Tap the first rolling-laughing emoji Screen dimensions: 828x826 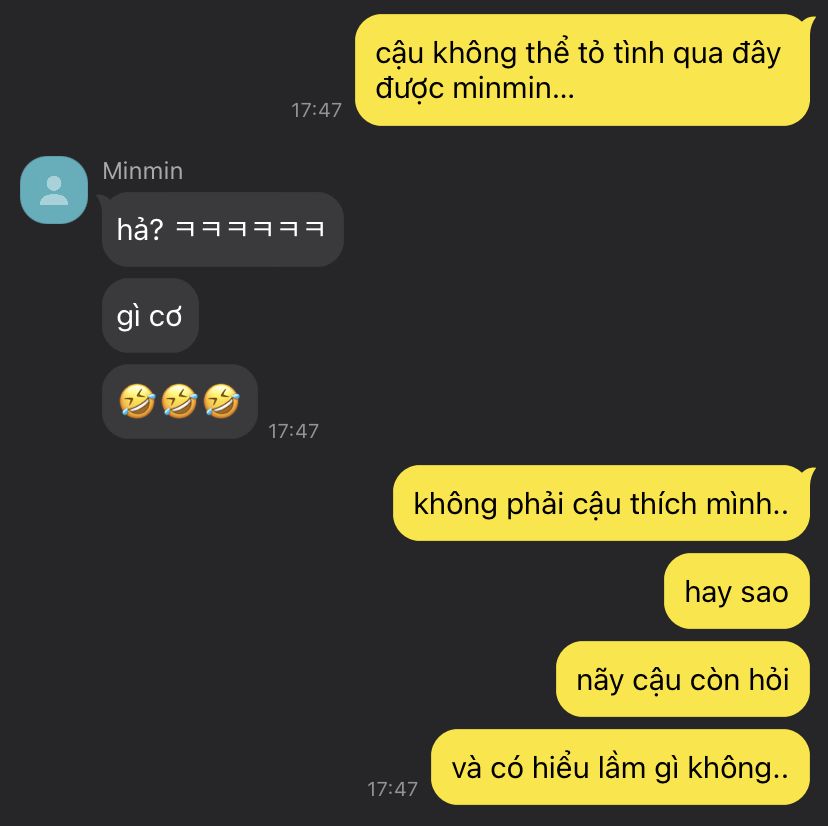(x=137, y=401)
